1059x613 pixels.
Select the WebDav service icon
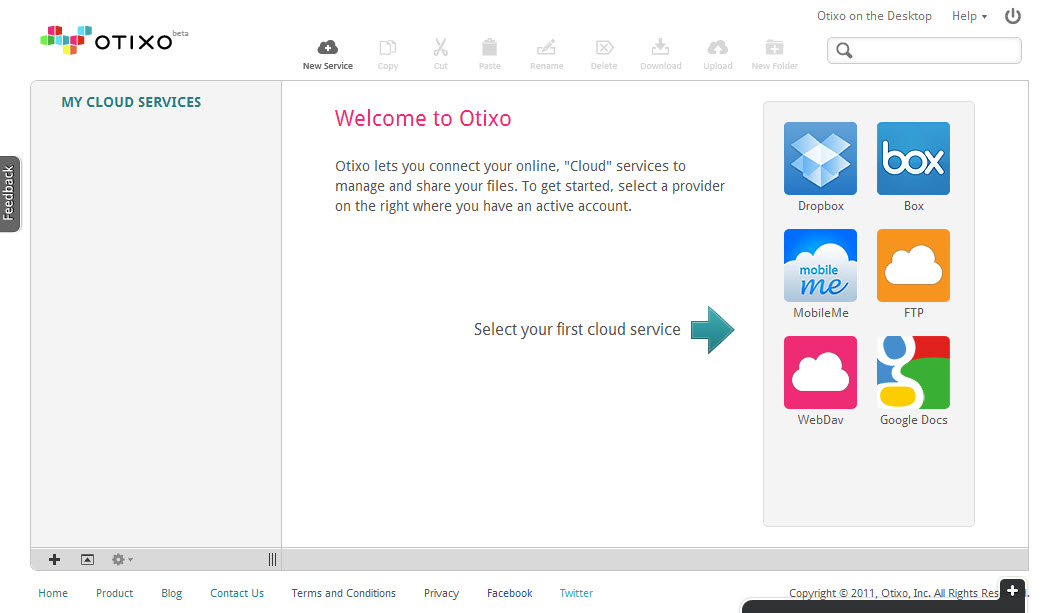820,372
